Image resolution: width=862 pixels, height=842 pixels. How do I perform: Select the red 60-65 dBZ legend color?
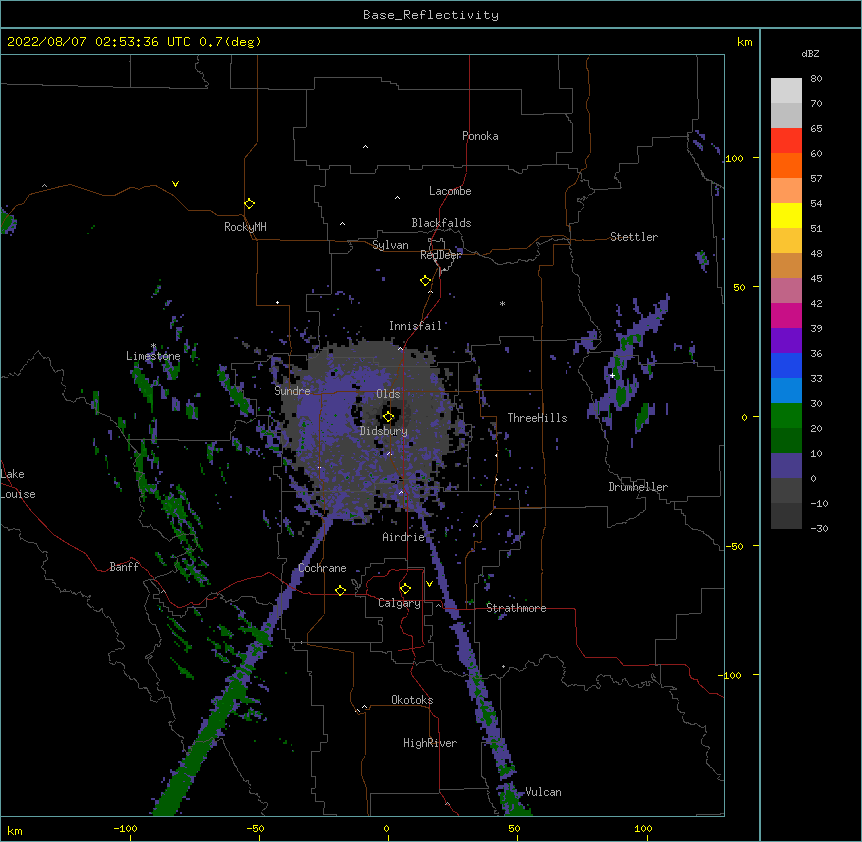pos(786,141)
